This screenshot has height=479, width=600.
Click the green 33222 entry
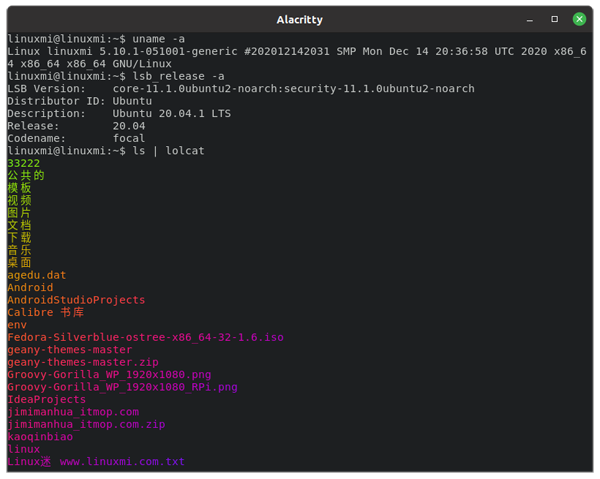click(23, 163)
